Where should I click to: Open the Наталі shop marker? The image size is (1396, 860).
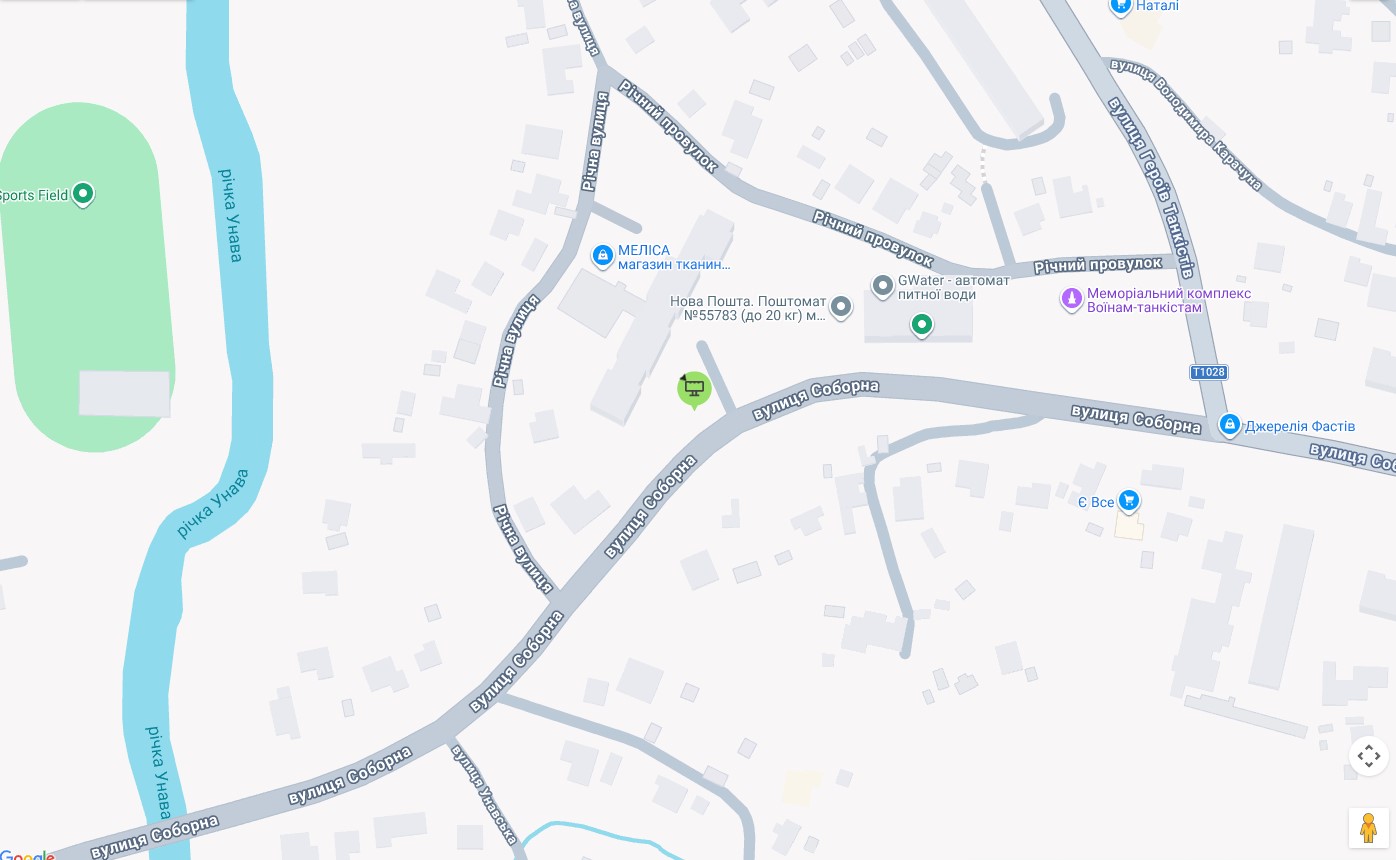click(1121, 6)
